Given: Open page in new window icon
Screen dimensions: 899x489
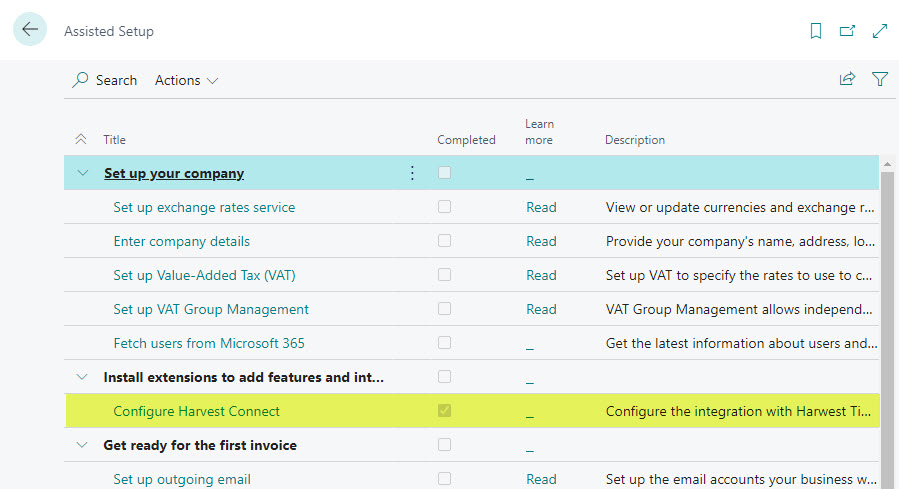Looking at the screenshot, I should click(847, 31).
